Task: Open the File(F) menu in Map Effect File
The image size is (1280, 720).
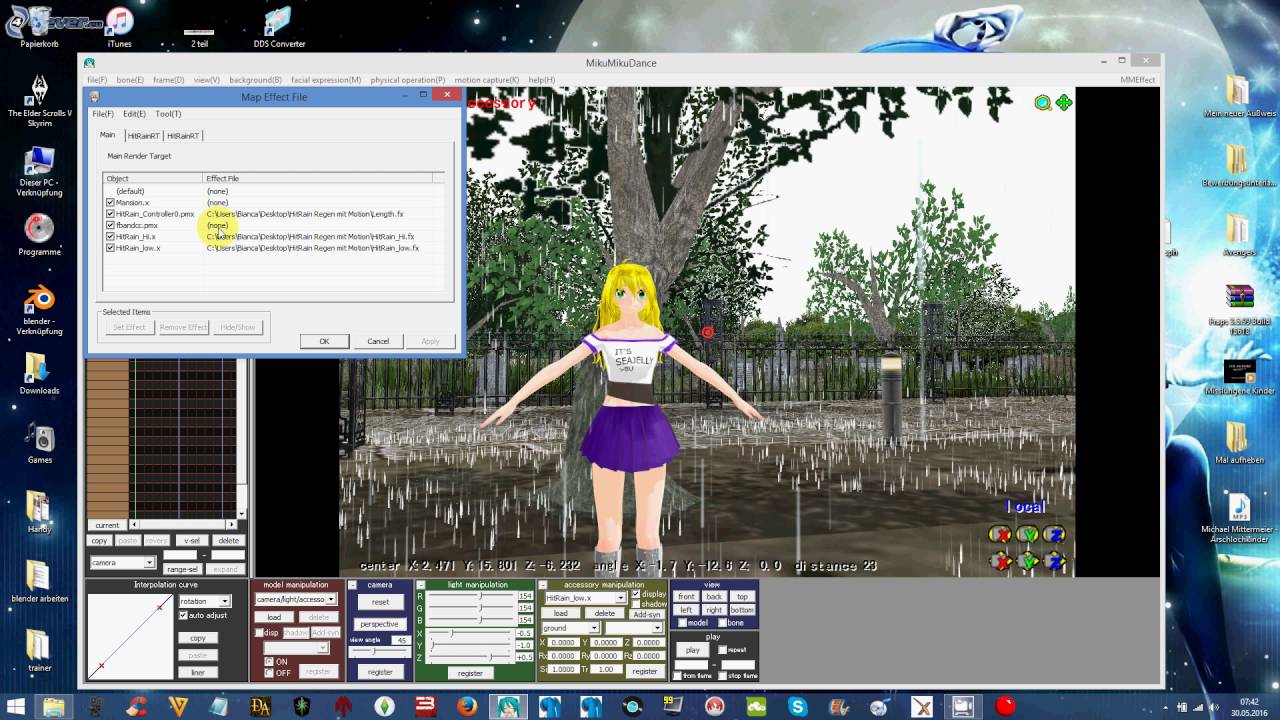Action: 103,114
